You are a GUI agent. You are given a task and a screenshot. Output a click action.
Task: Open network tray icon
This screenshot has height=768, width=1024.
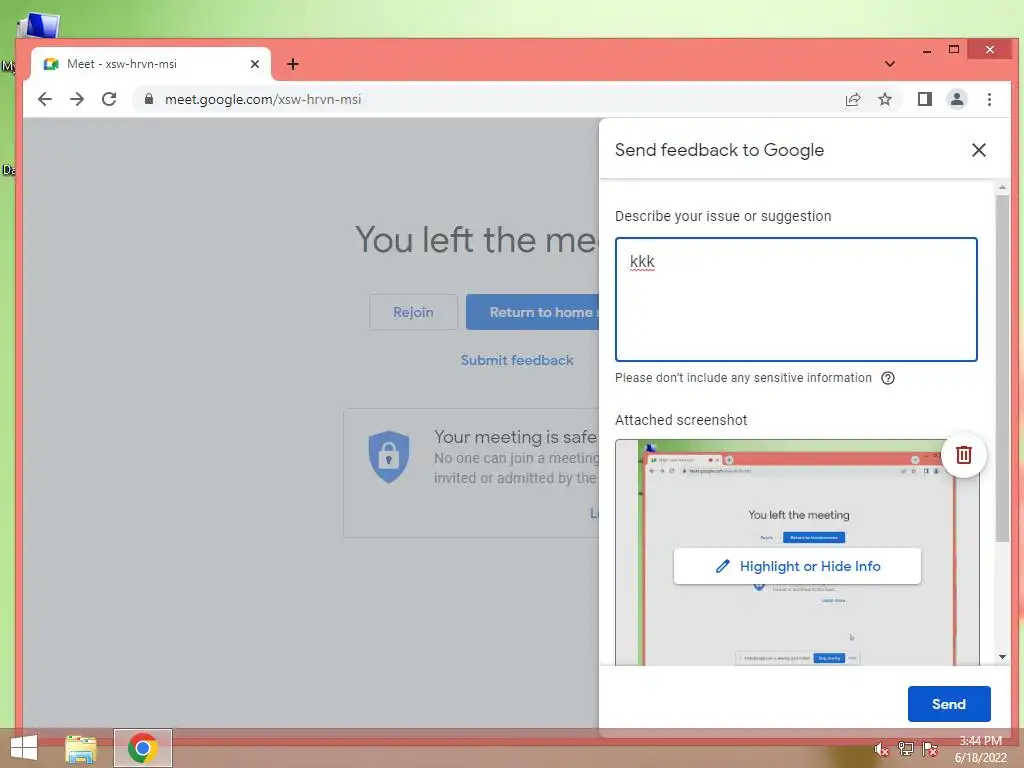click(906, 750)
